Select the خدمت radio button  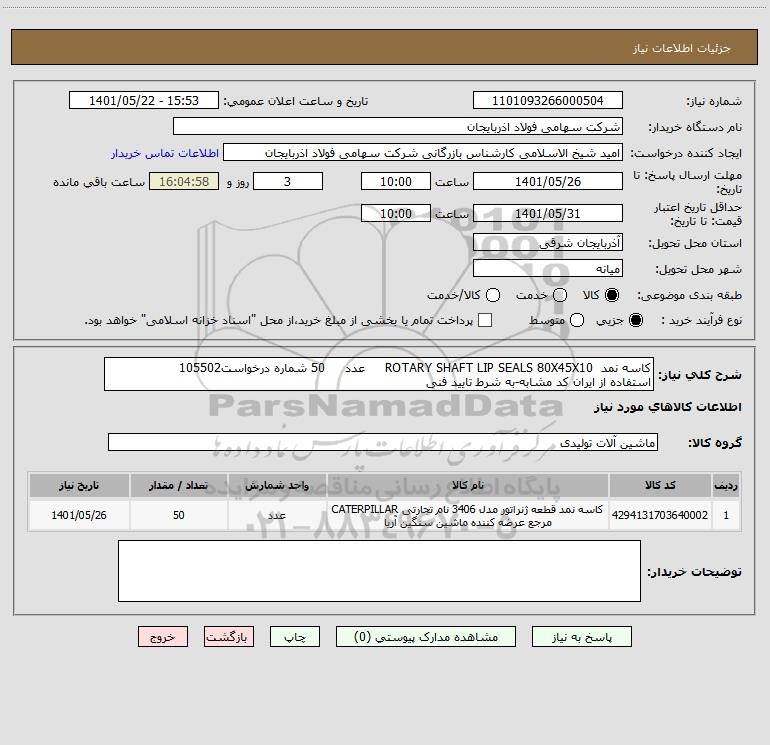tap(560, 295)
